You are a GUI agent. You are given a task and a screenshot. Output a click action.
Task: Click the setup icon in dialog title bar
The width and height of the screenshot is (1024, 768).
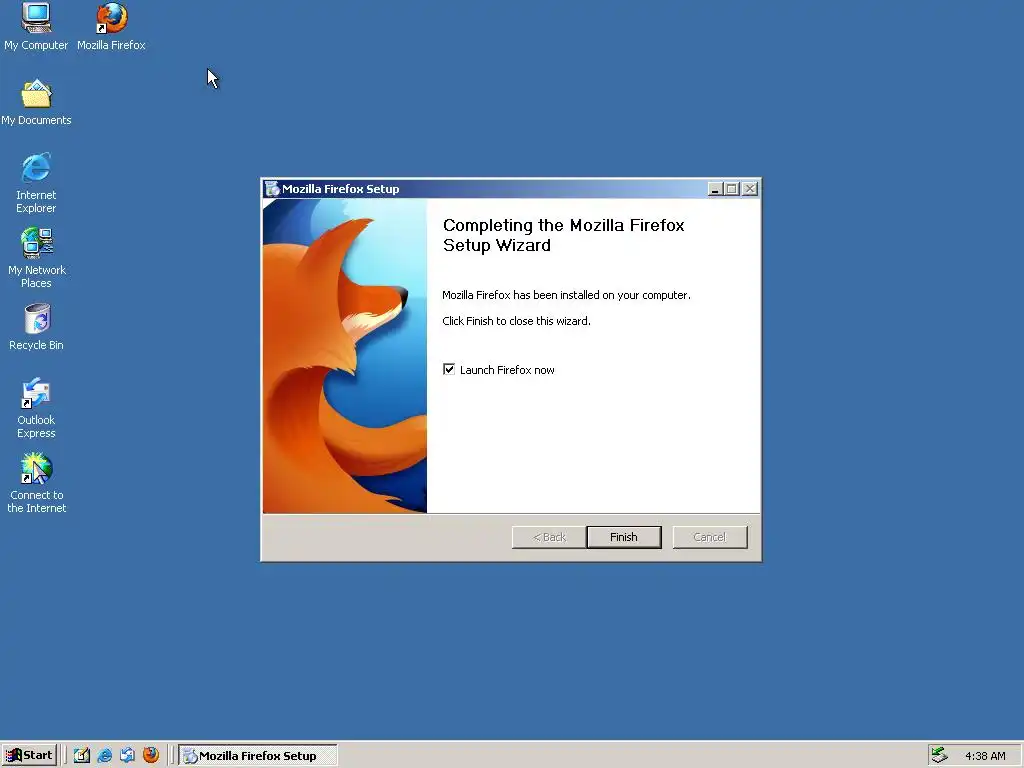click(x=272, y=189)
